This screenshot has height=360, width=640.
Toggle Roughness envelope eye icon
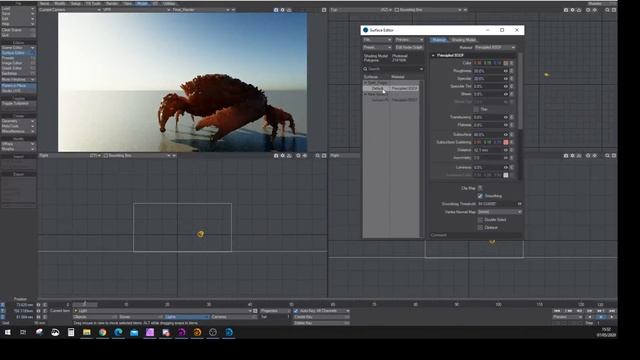pos(506,71)
